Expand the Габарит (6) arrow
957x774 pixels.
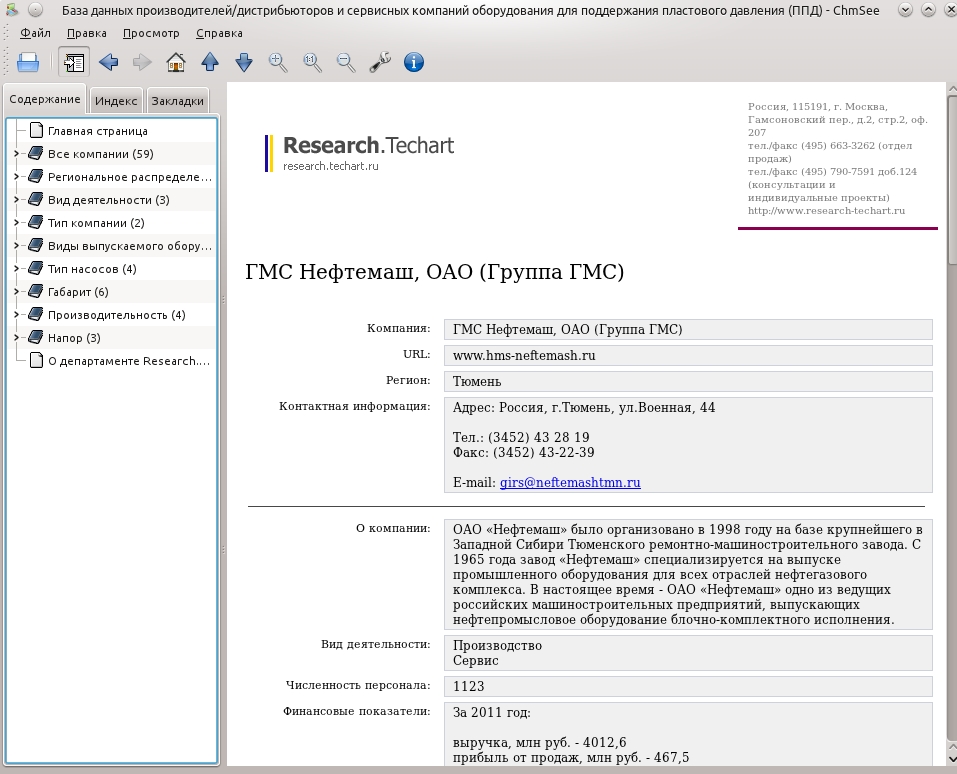pos(16,292)
